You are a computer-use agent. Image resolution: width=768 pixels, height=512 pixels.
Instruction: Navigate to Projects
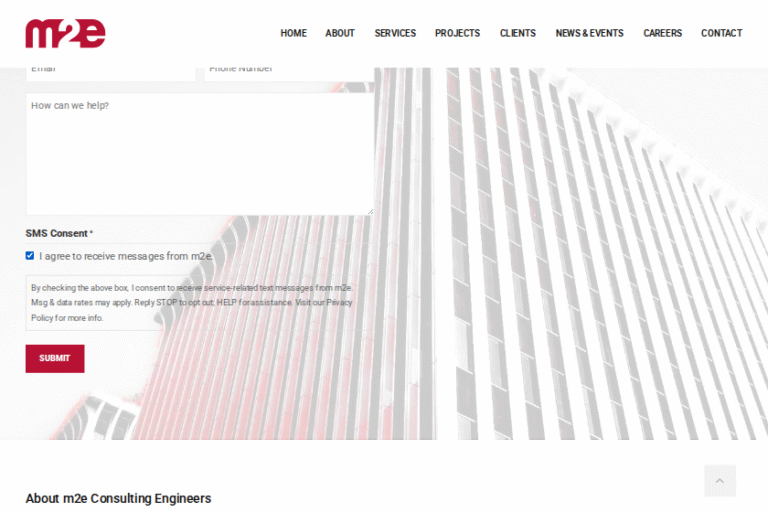click(457, 33)
